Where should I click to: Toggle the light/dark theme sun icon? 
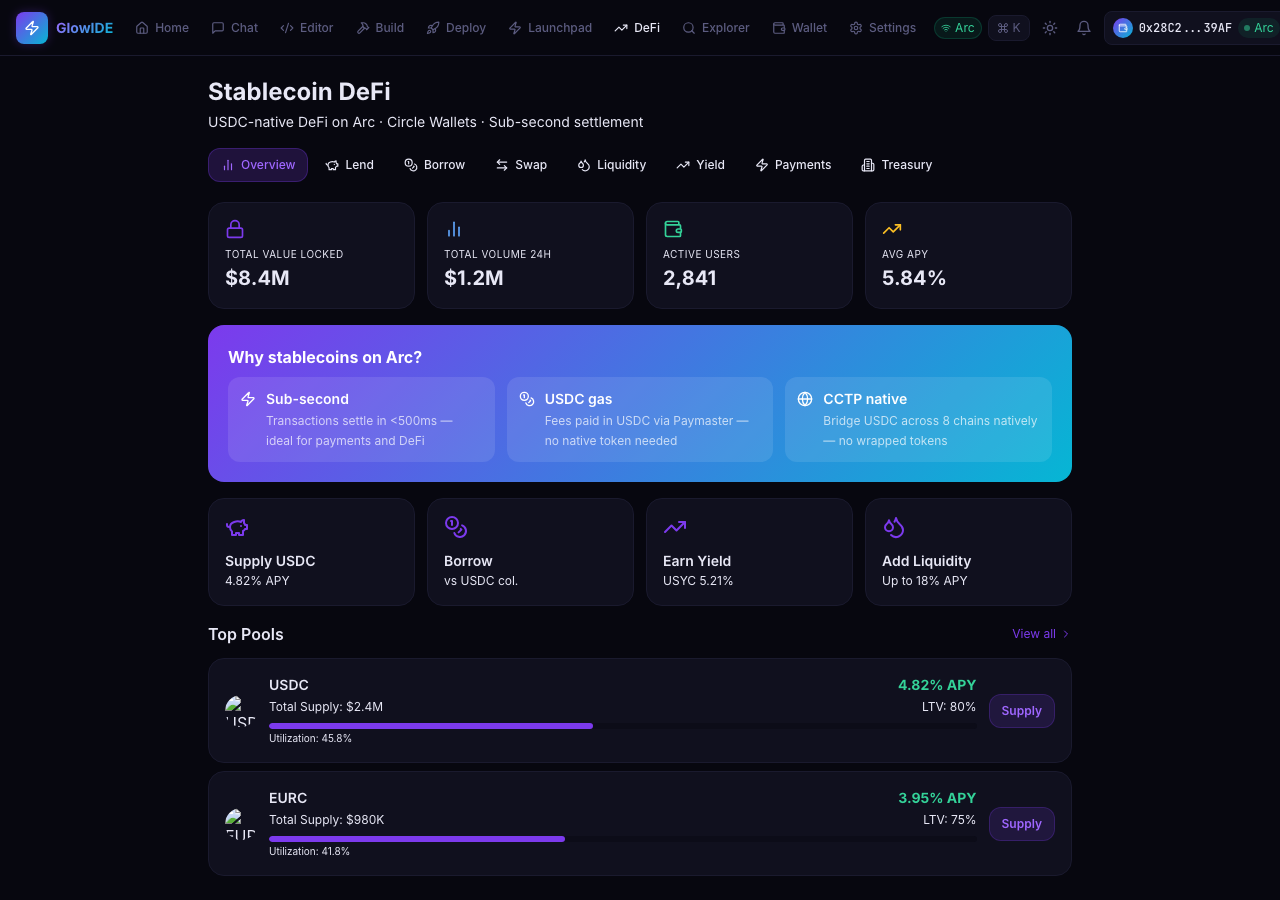tap(1050, 28)
